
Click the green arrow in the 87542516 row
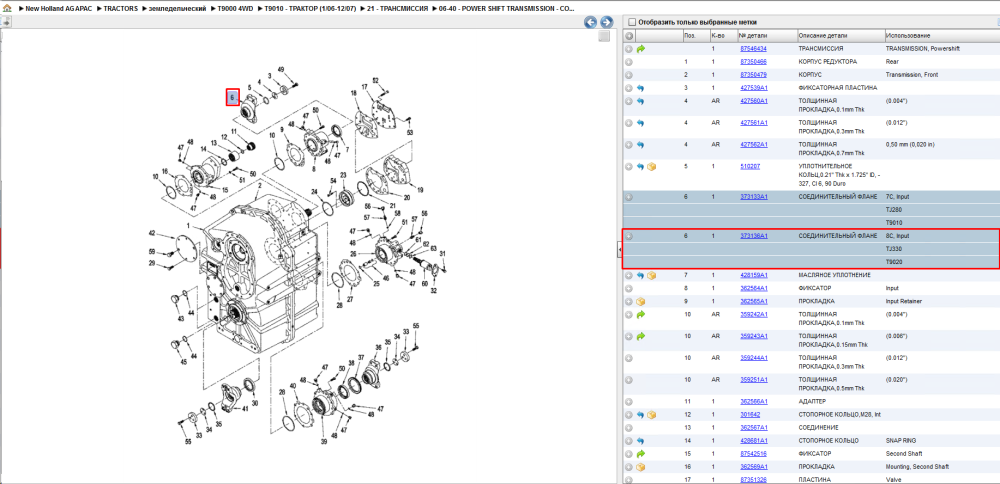pyautogui.click(x=641, y=453)
